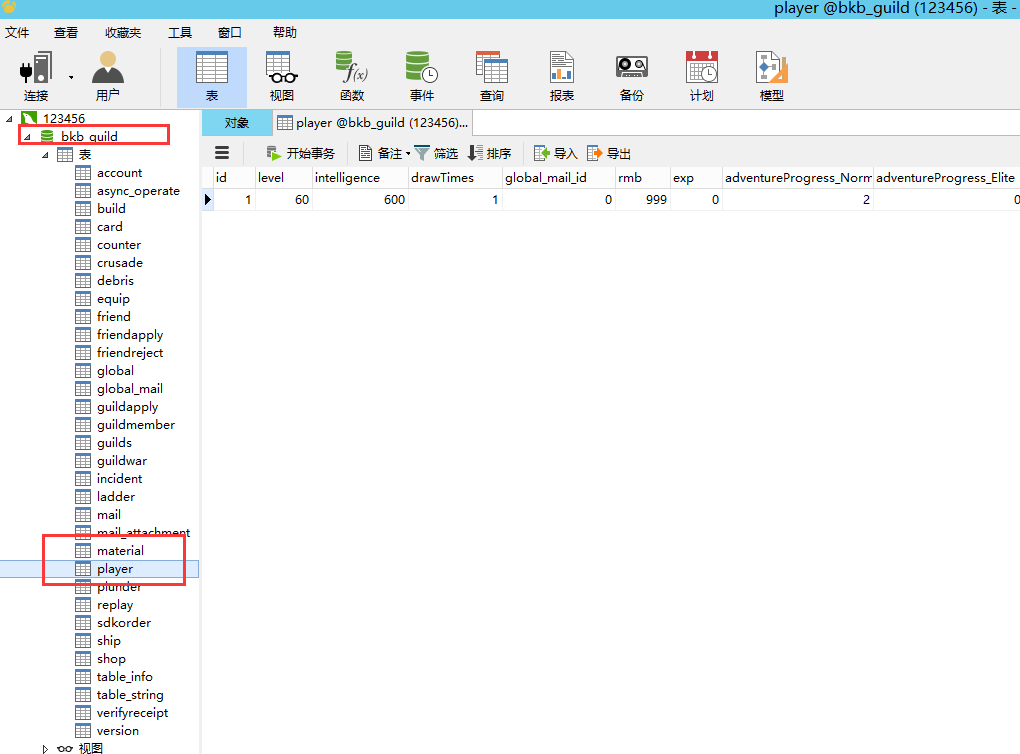
Task: Select the 视图 (View) toolbar icon
Action: (x=281, y=68)
